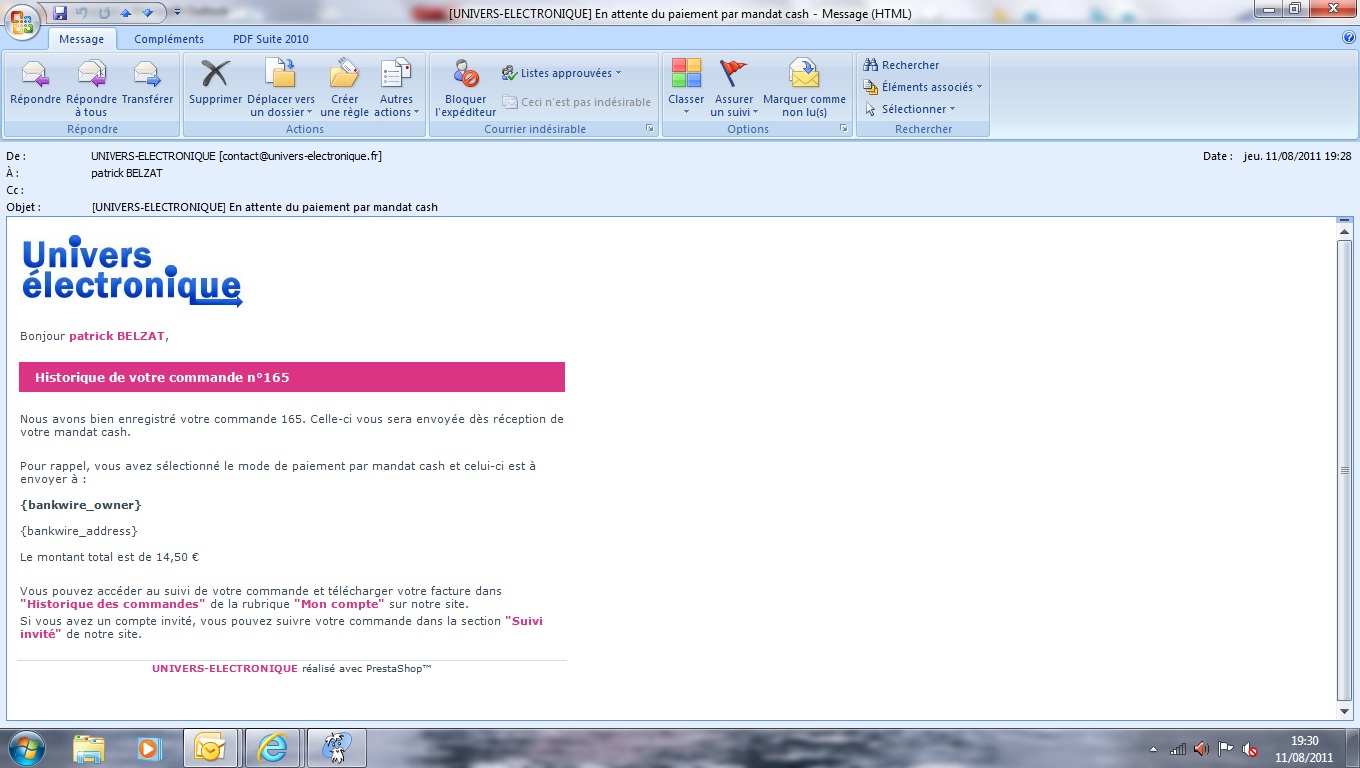Click Rechercher with the binoculars icon
This screenshot has height=768, width=1360.
pyautogui.click(x=901, y=65)
